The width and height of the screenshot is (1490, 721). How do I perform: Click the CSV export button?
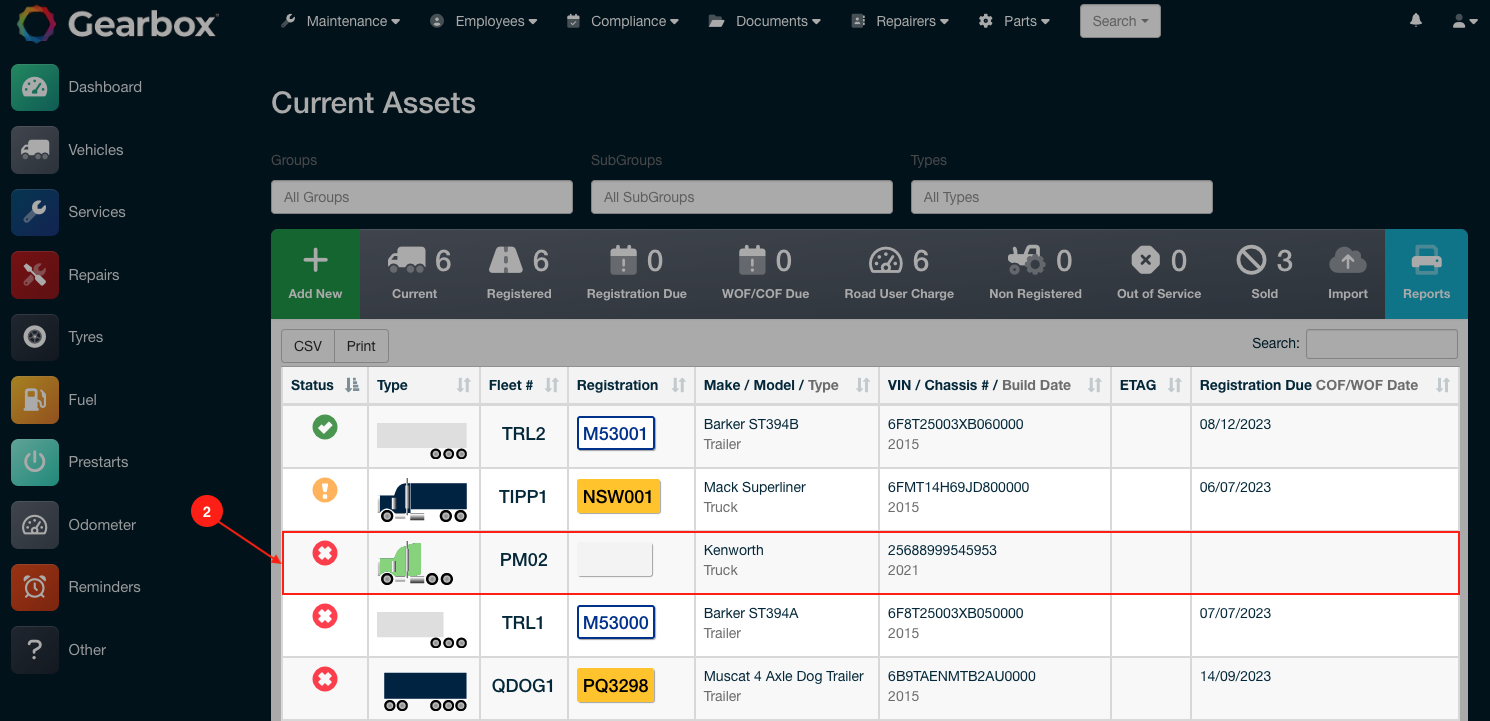coord(308,346)
